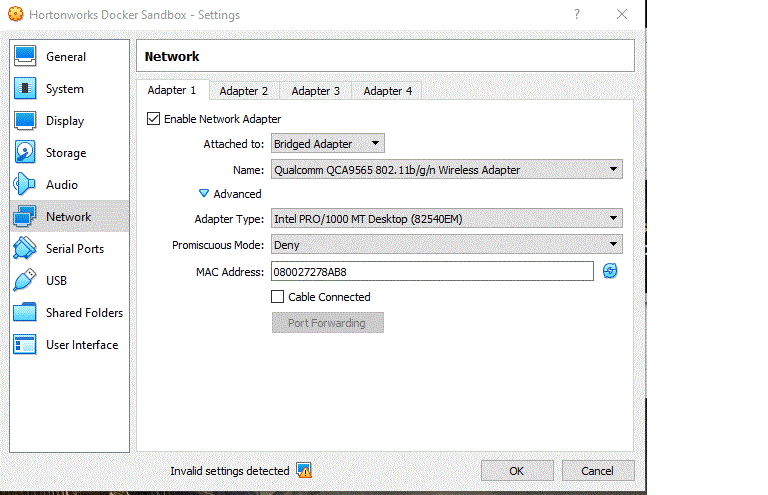Select the Shared Folders category label
Image resolution: width=768 pixels, height=495 pixels.
[x=84, y=312]
